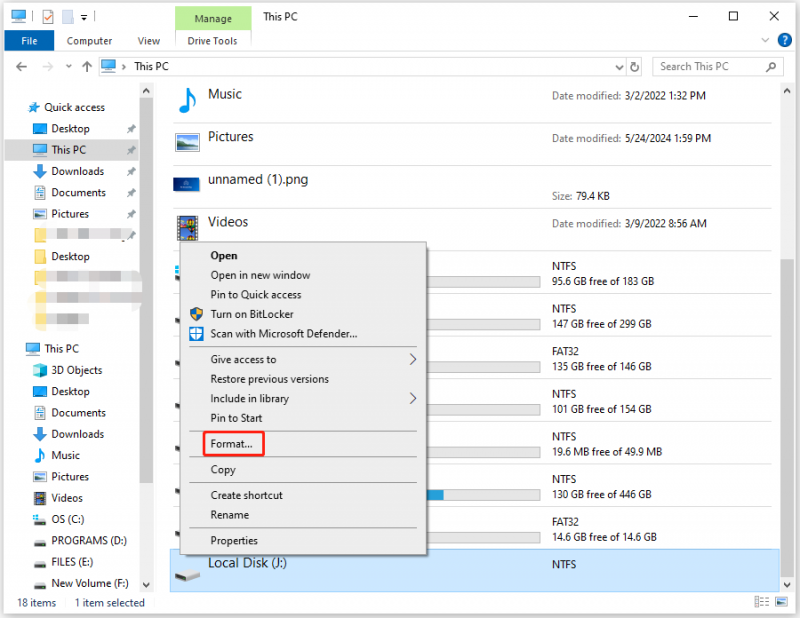
Task: Open the Drive Tools ribbon tab
Action: 212,41
